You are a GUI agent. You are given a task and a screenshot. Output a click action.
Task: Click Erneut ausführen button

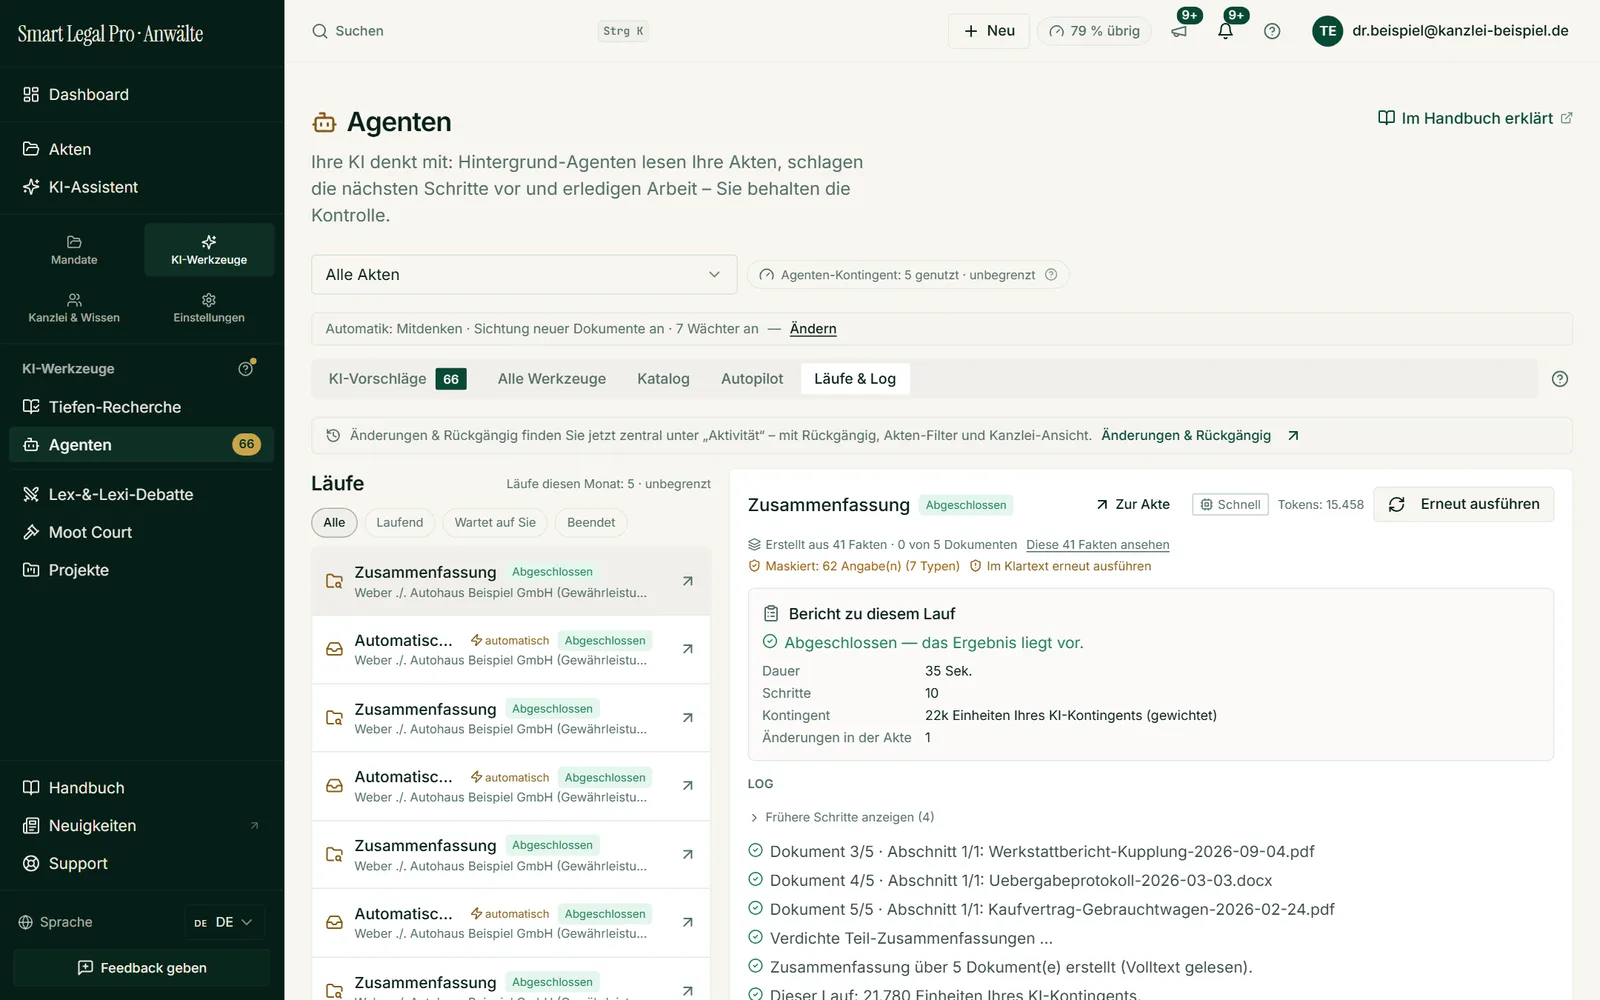[x=1464, y=505]
